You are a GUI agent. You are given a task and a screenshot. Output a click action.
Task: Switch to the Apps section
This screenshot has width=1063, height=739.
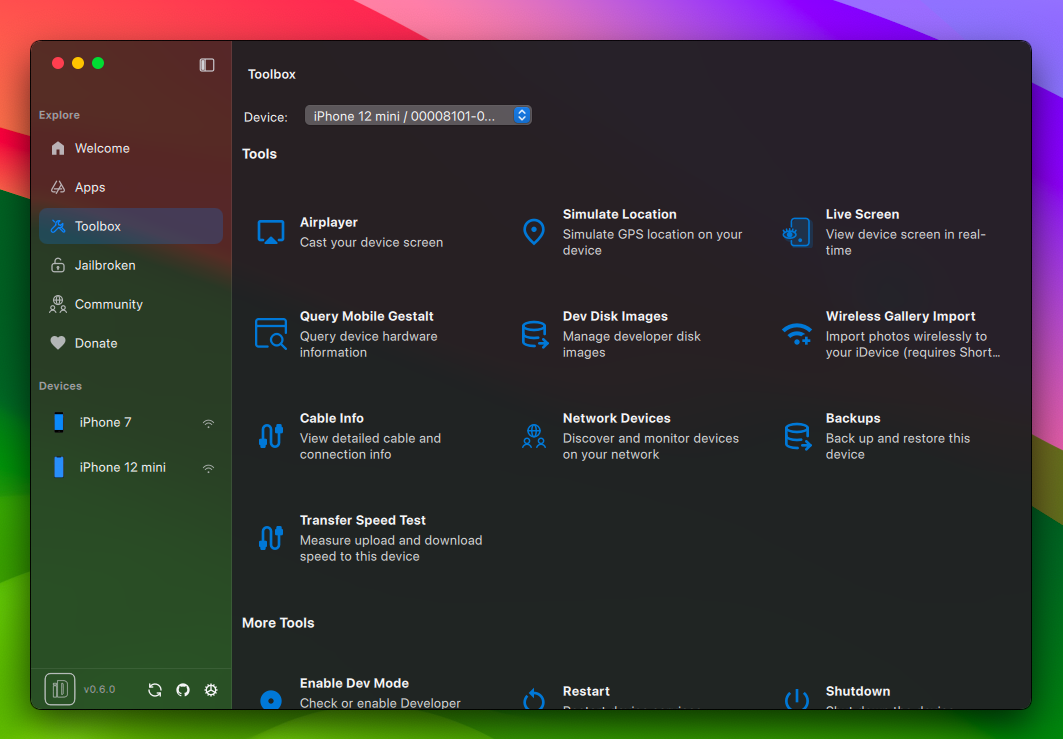point(131,187)
